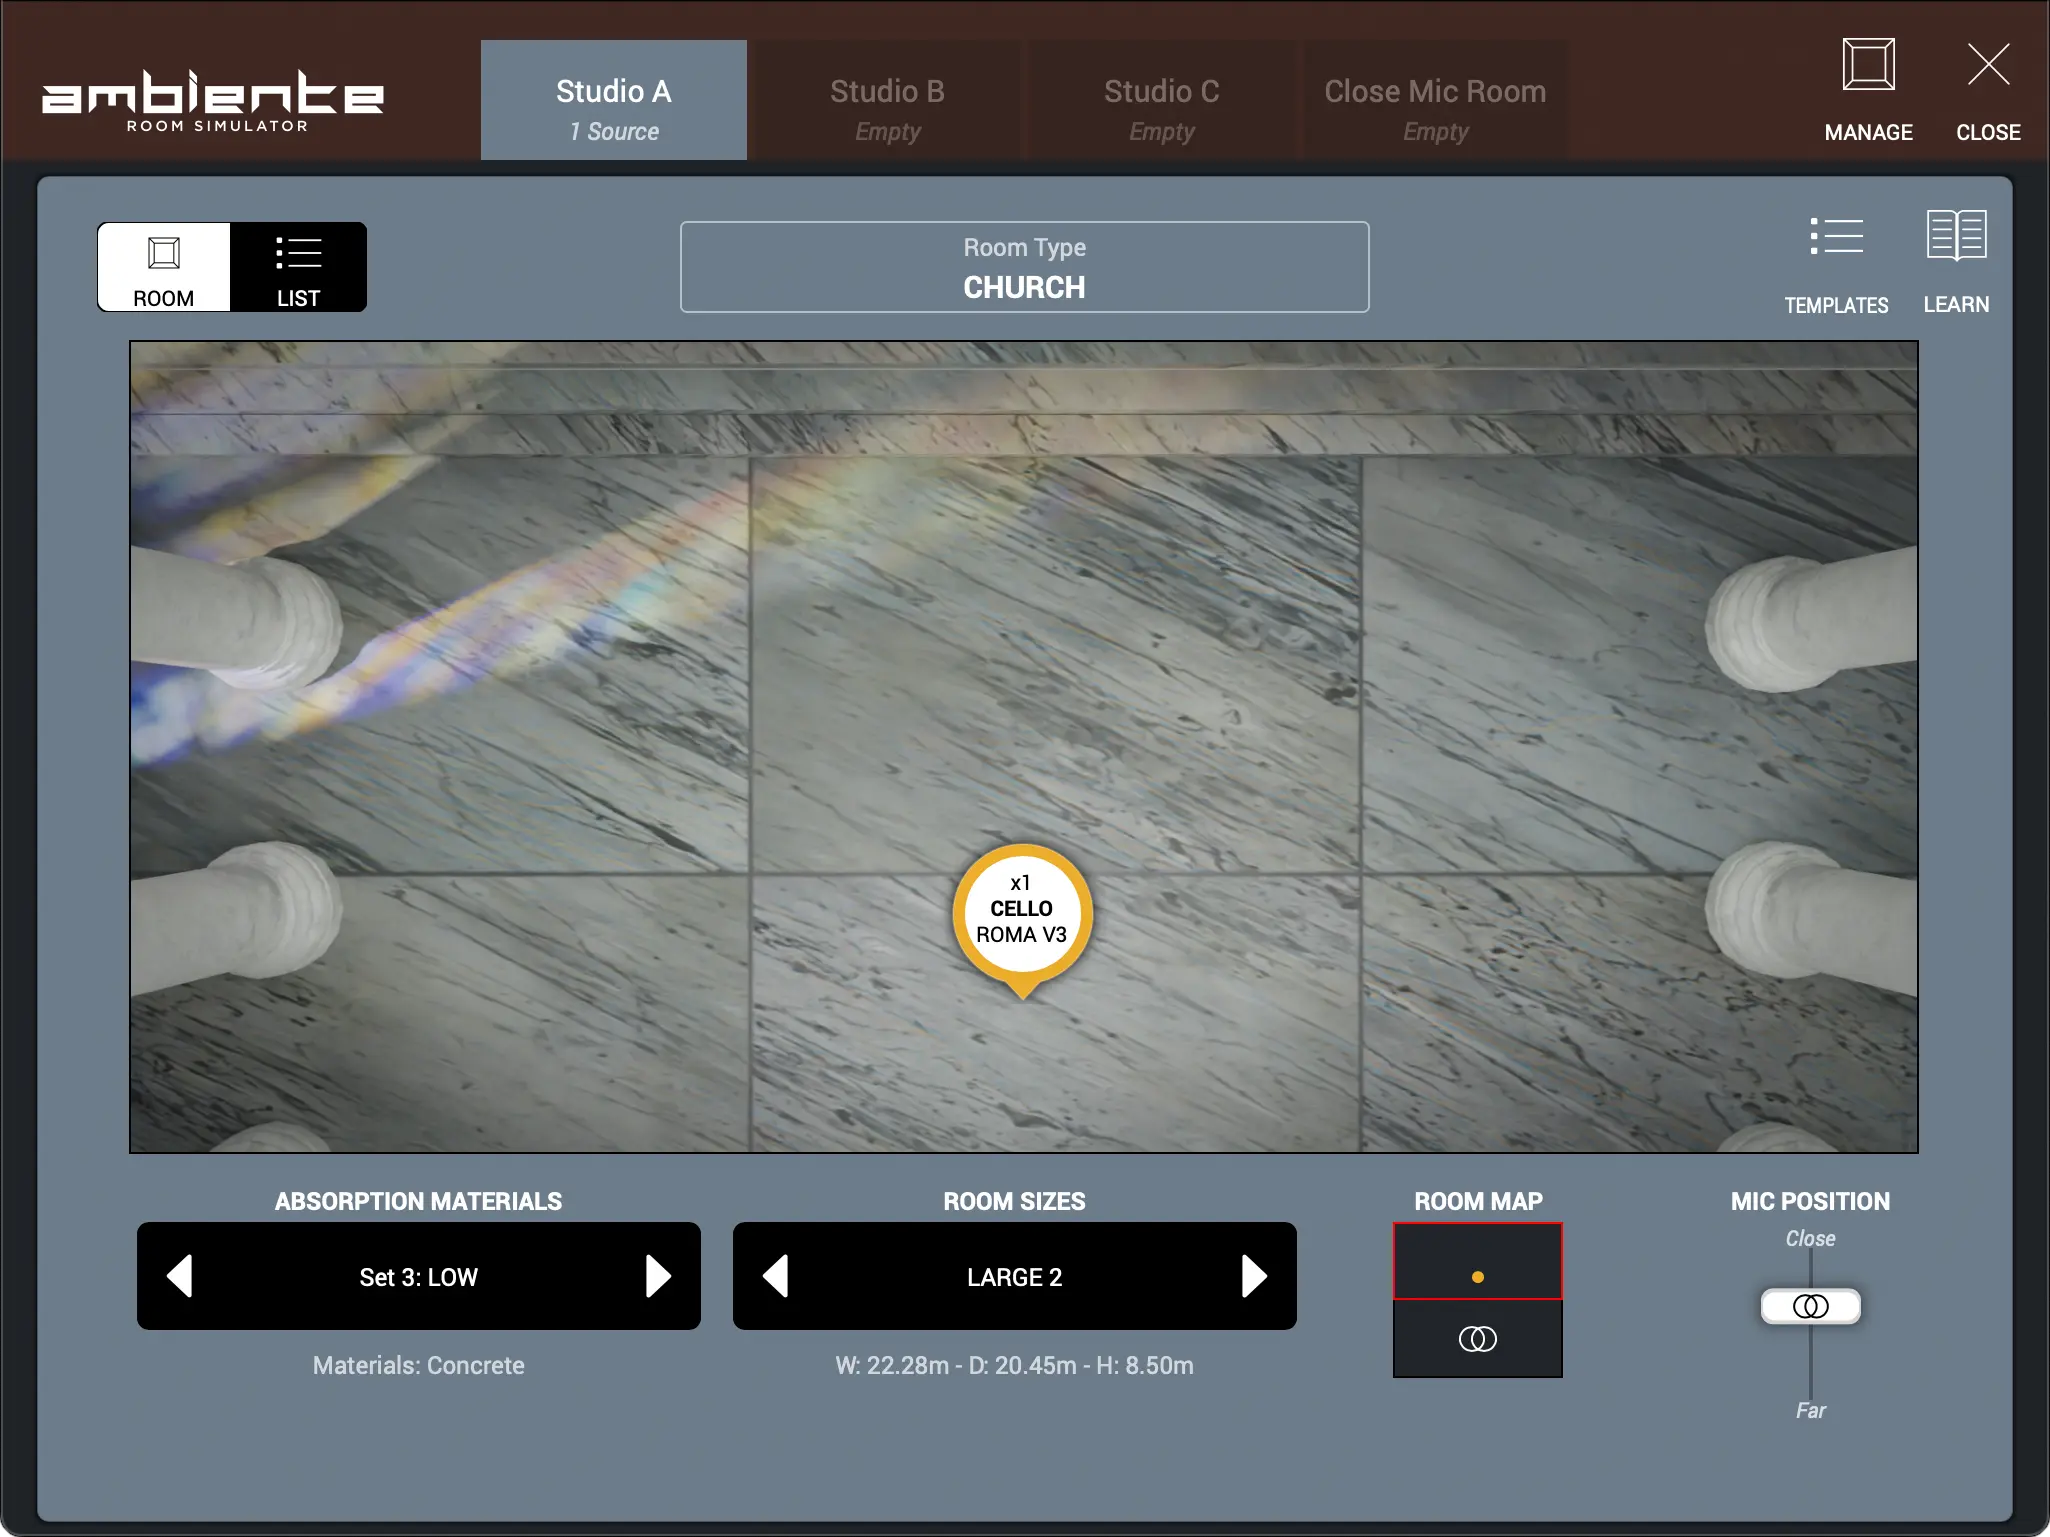Click the orange source dot in Room Map
The height and width of the screenshot is (1537, 2050).
(x=1477, y=1277)
